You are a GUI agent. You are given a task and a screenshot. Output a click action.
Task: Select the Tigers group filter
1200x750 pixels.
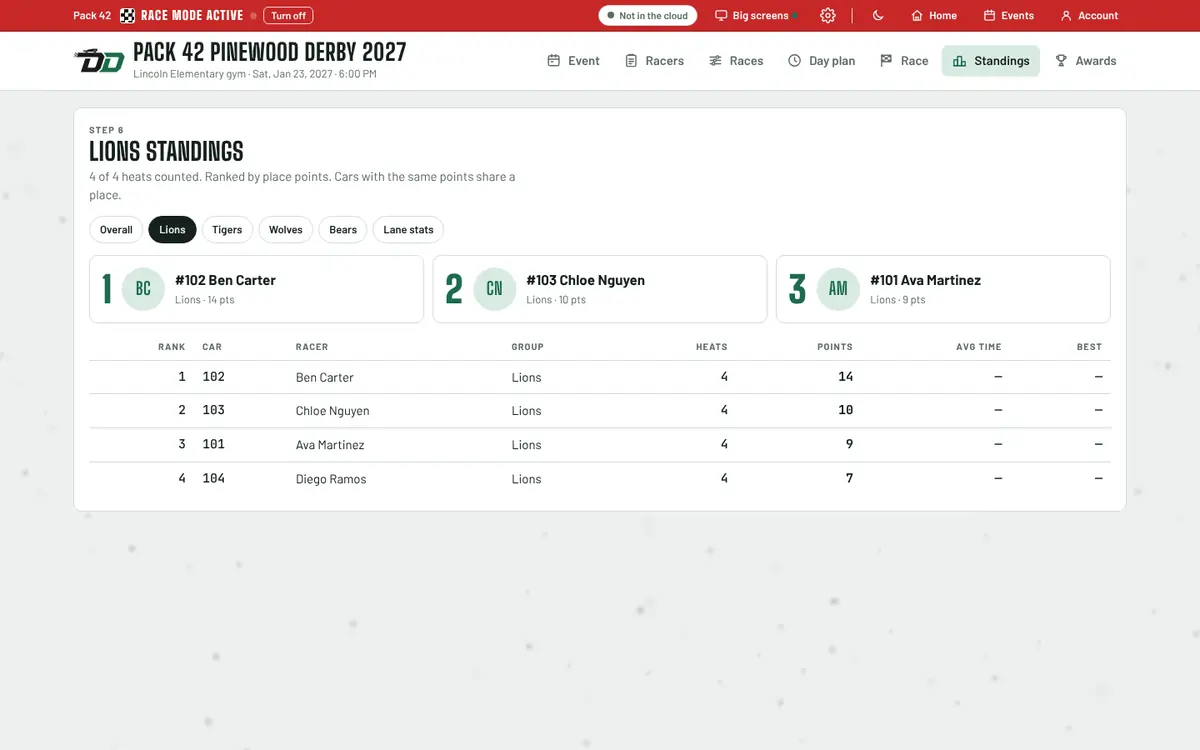click(227, 230)
